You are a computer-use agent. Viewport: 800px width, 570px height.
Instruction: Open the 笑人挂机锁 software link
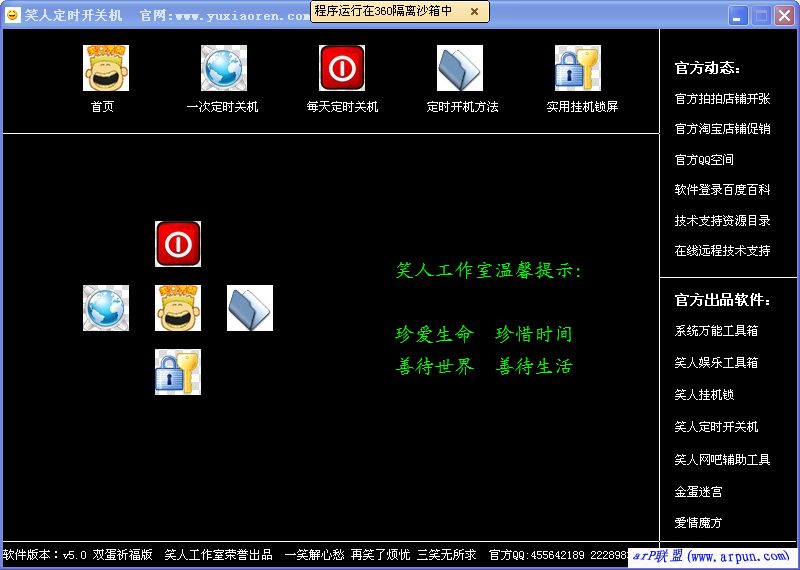click(x=704, y=394)
